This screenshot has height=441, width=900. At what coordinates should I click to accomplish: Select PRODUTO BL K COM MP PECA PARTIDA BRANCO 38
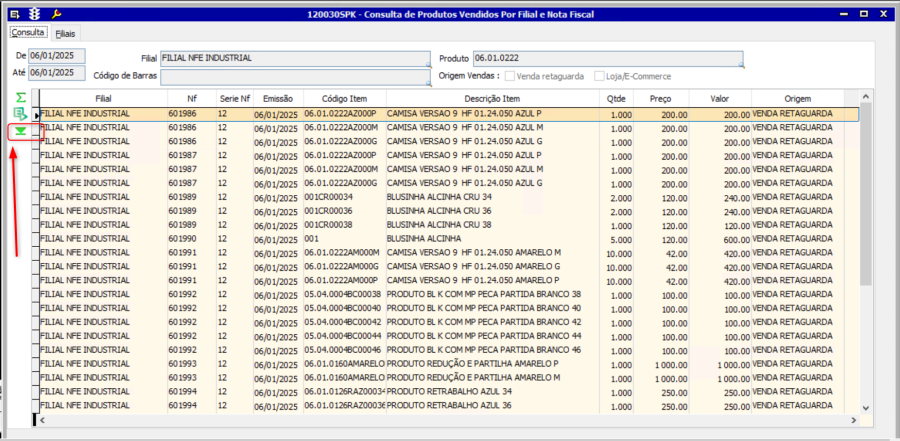tap(492, 295)
